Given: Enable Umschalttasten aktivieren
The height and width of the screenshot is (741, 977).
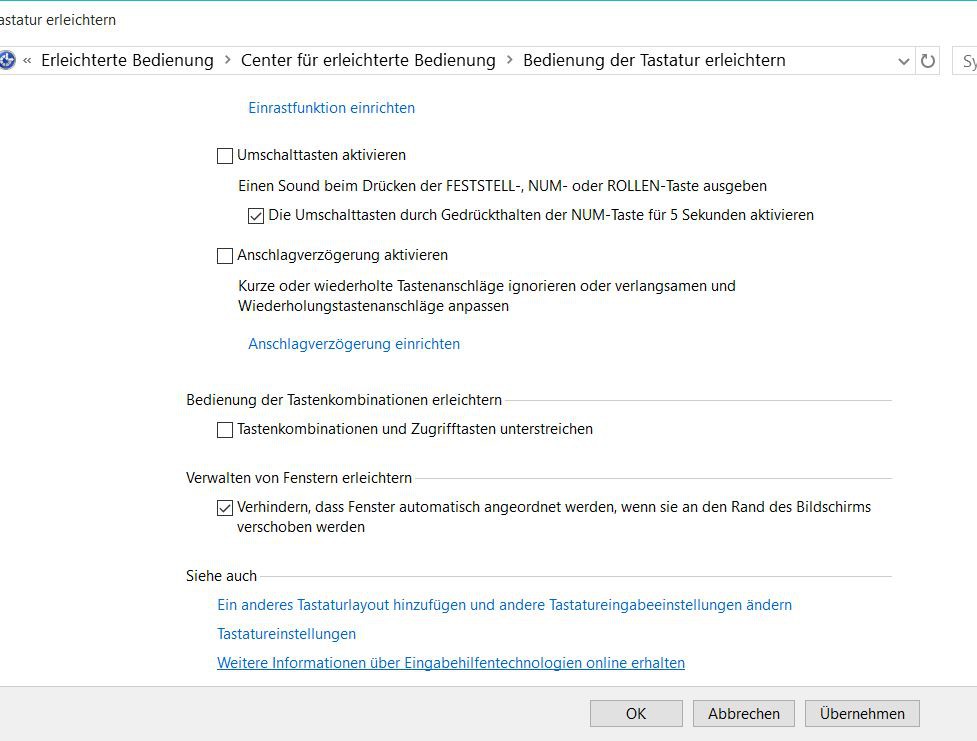Looking at the screenshot, I should pos(225,155).
